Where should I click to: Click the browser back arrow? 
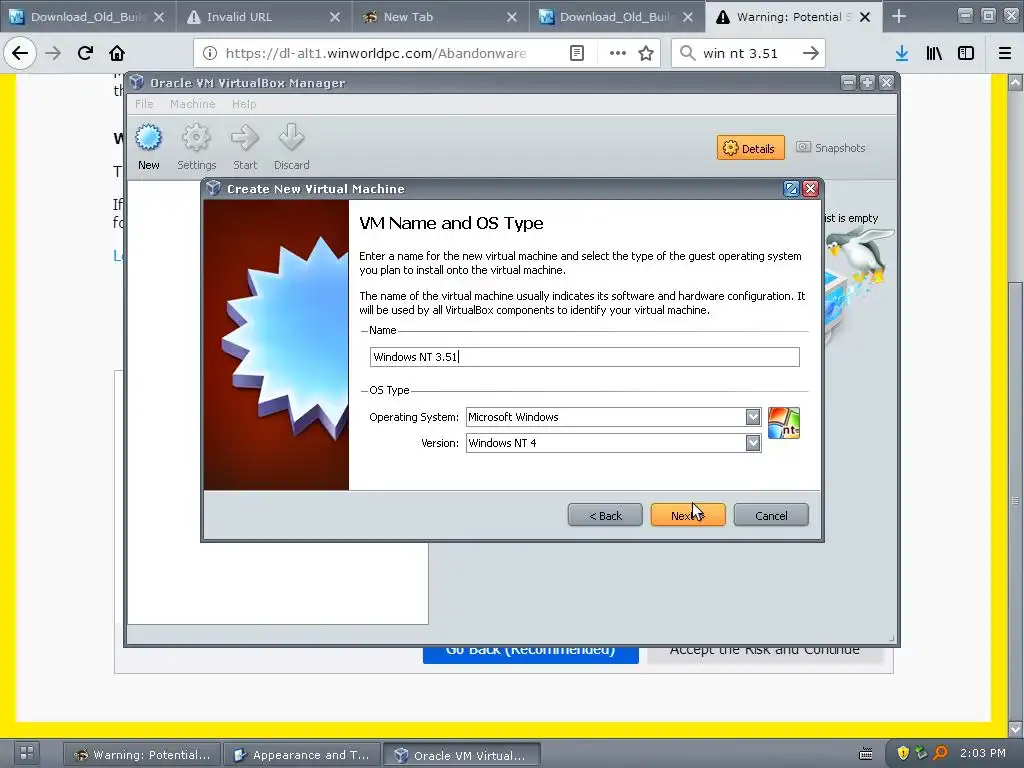point(20,53)
